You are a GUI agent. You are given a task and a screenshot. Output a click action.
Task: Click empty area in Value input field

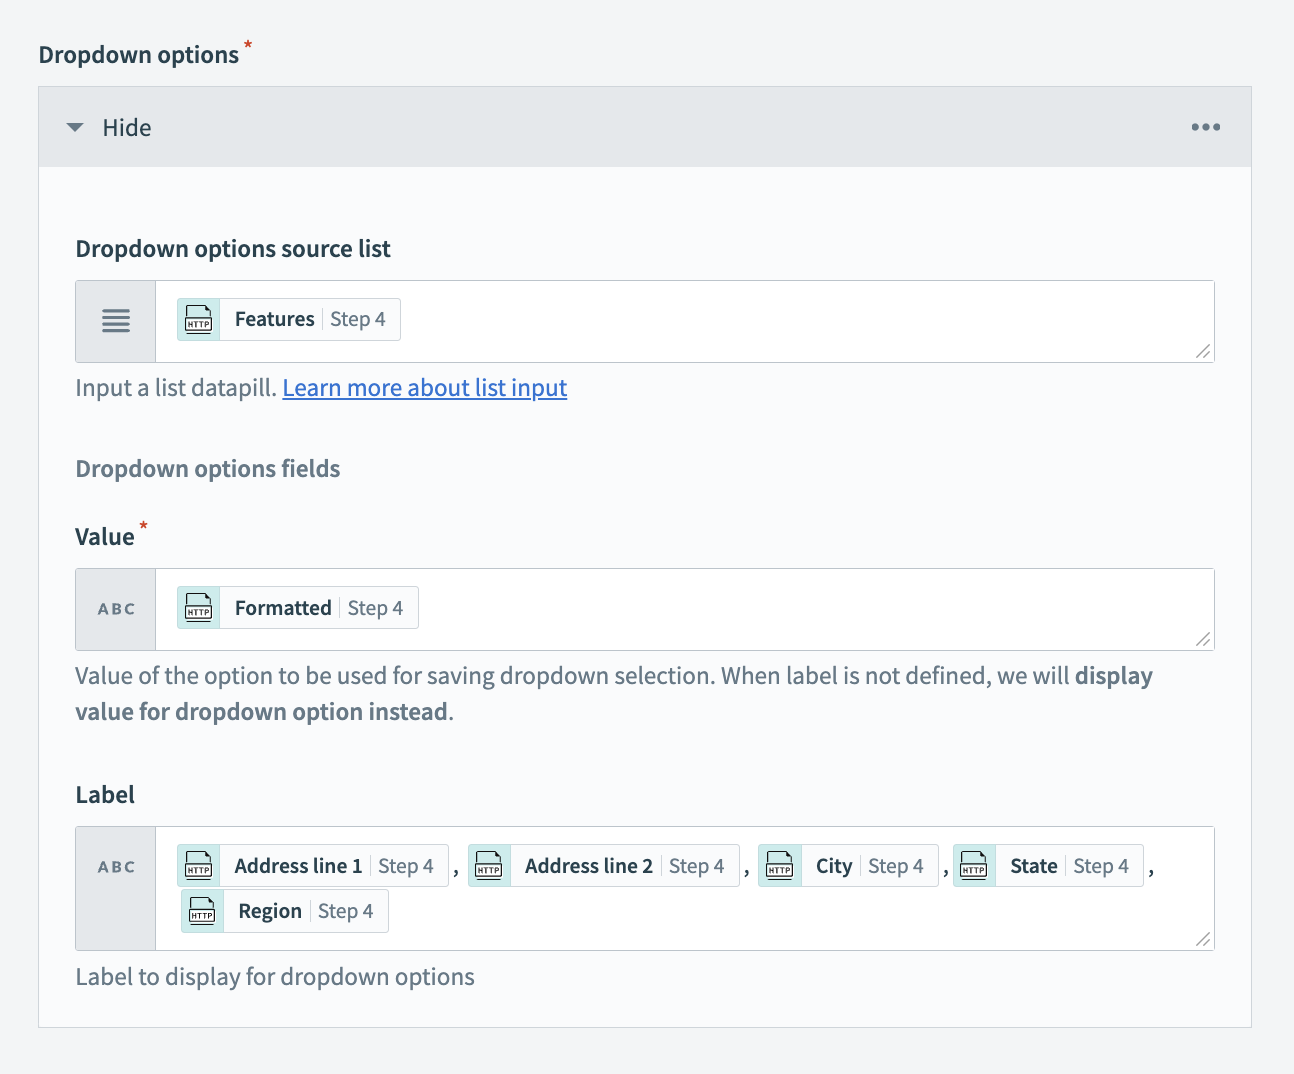800,609
